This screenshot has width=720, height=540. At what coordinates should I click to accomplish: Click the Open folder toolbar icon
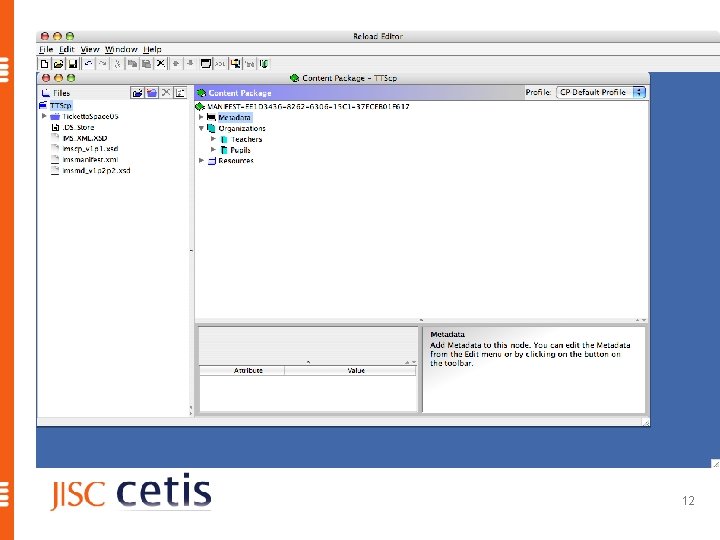(58, 64)
